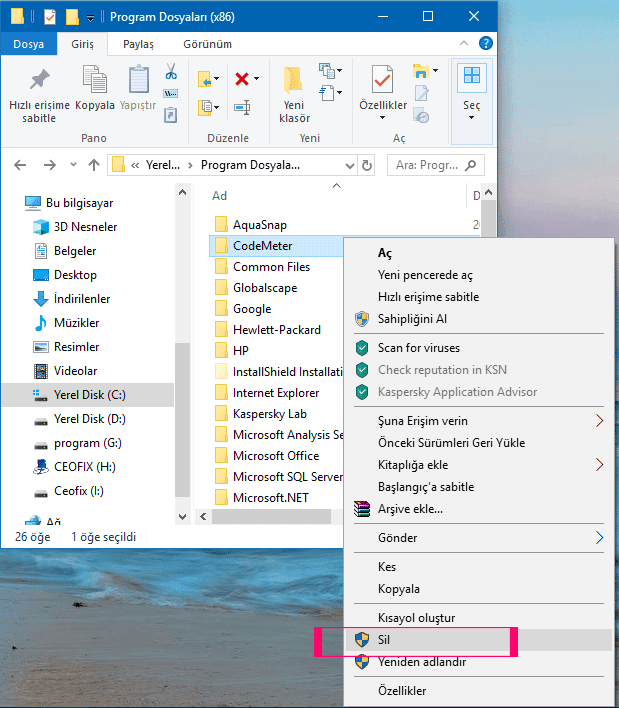The height and width of the screenshot is (708, 619).
Task: Create a new folder with Yeni klasör
Action: 294,95
